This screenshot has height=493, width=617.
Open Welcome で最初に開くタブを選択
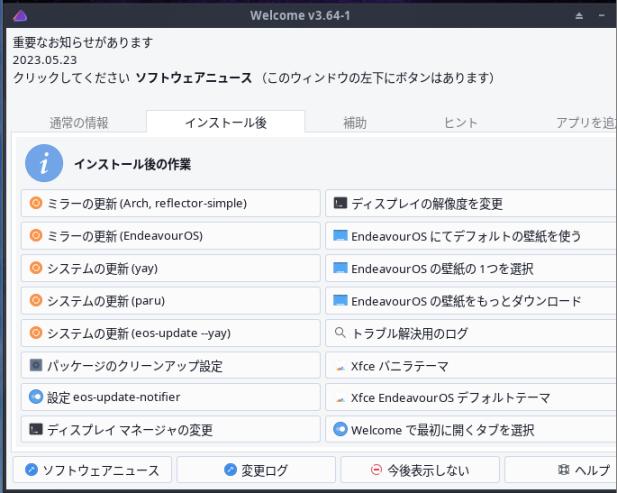(471, 429)
